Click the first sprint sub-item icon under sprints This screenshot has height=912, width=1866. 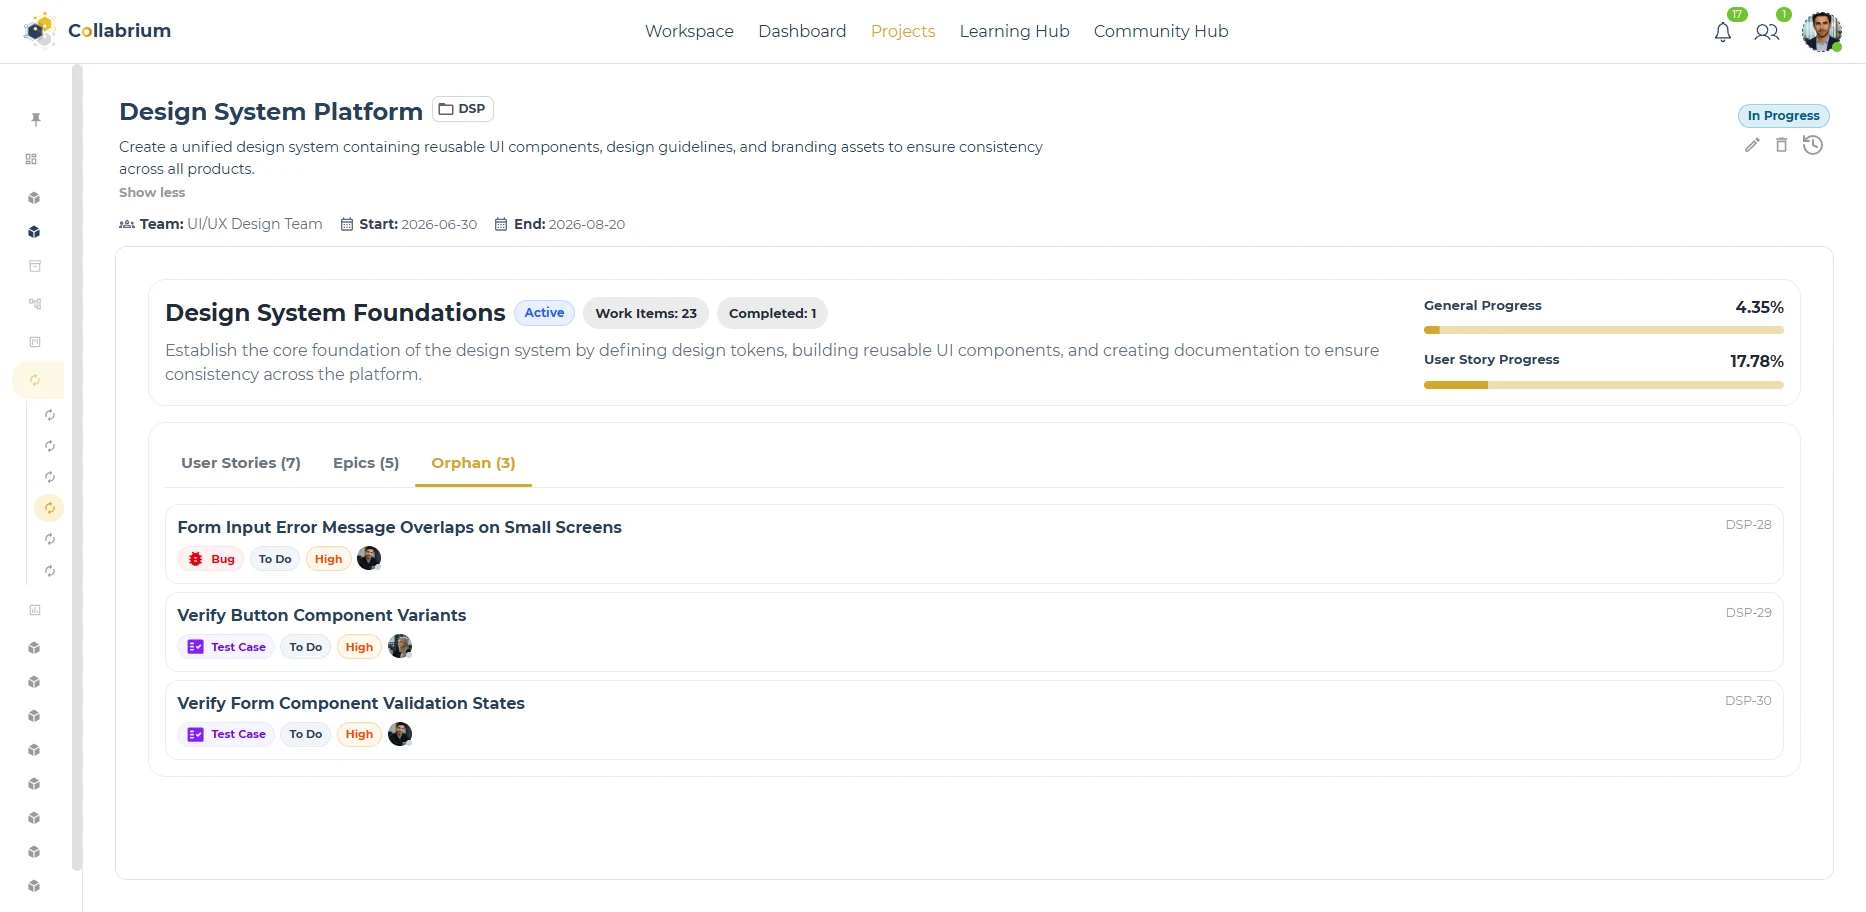point(50,415)
